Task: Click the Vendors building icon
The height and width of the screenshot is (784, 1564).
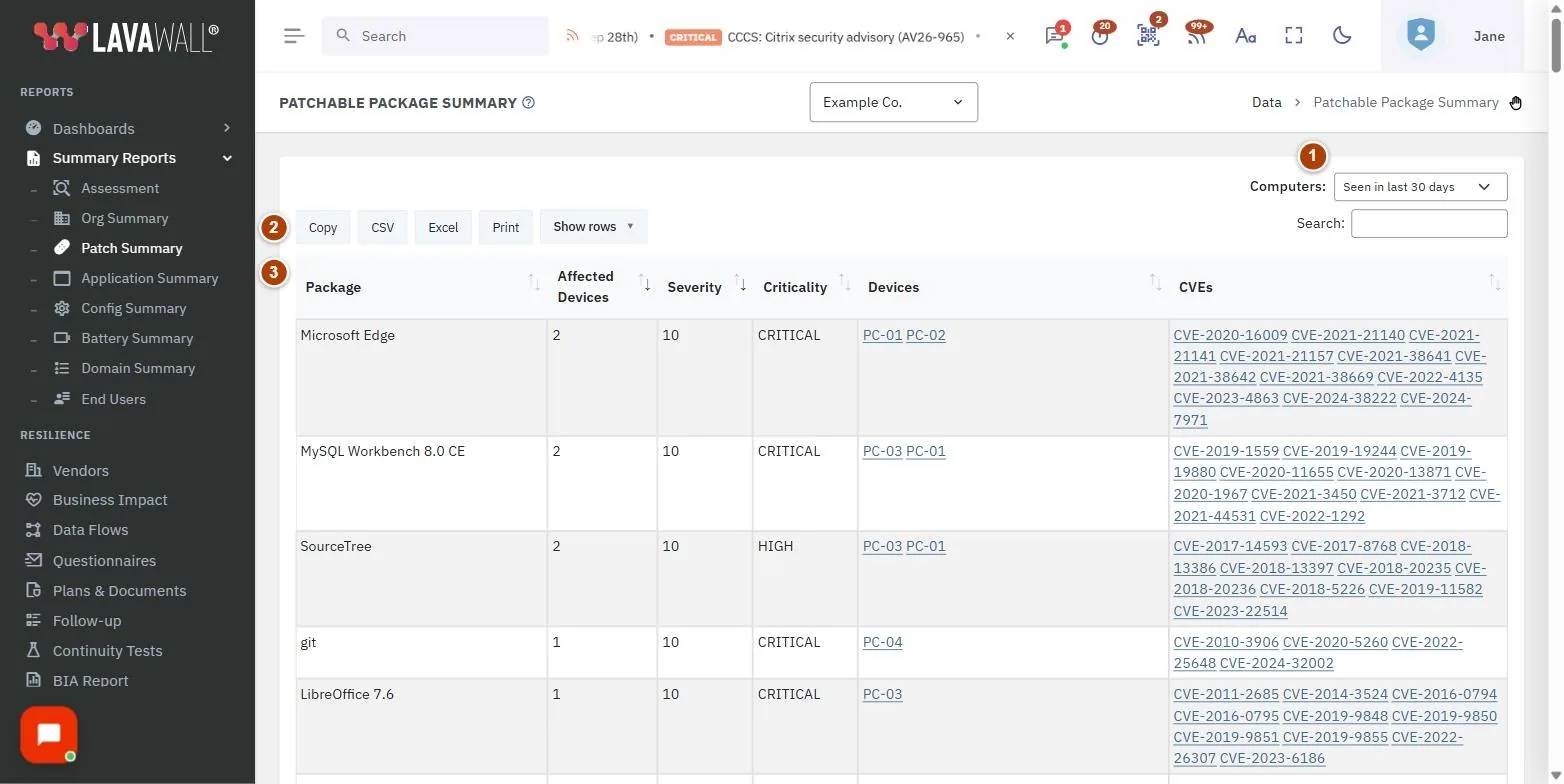Action: coord(34,470)
